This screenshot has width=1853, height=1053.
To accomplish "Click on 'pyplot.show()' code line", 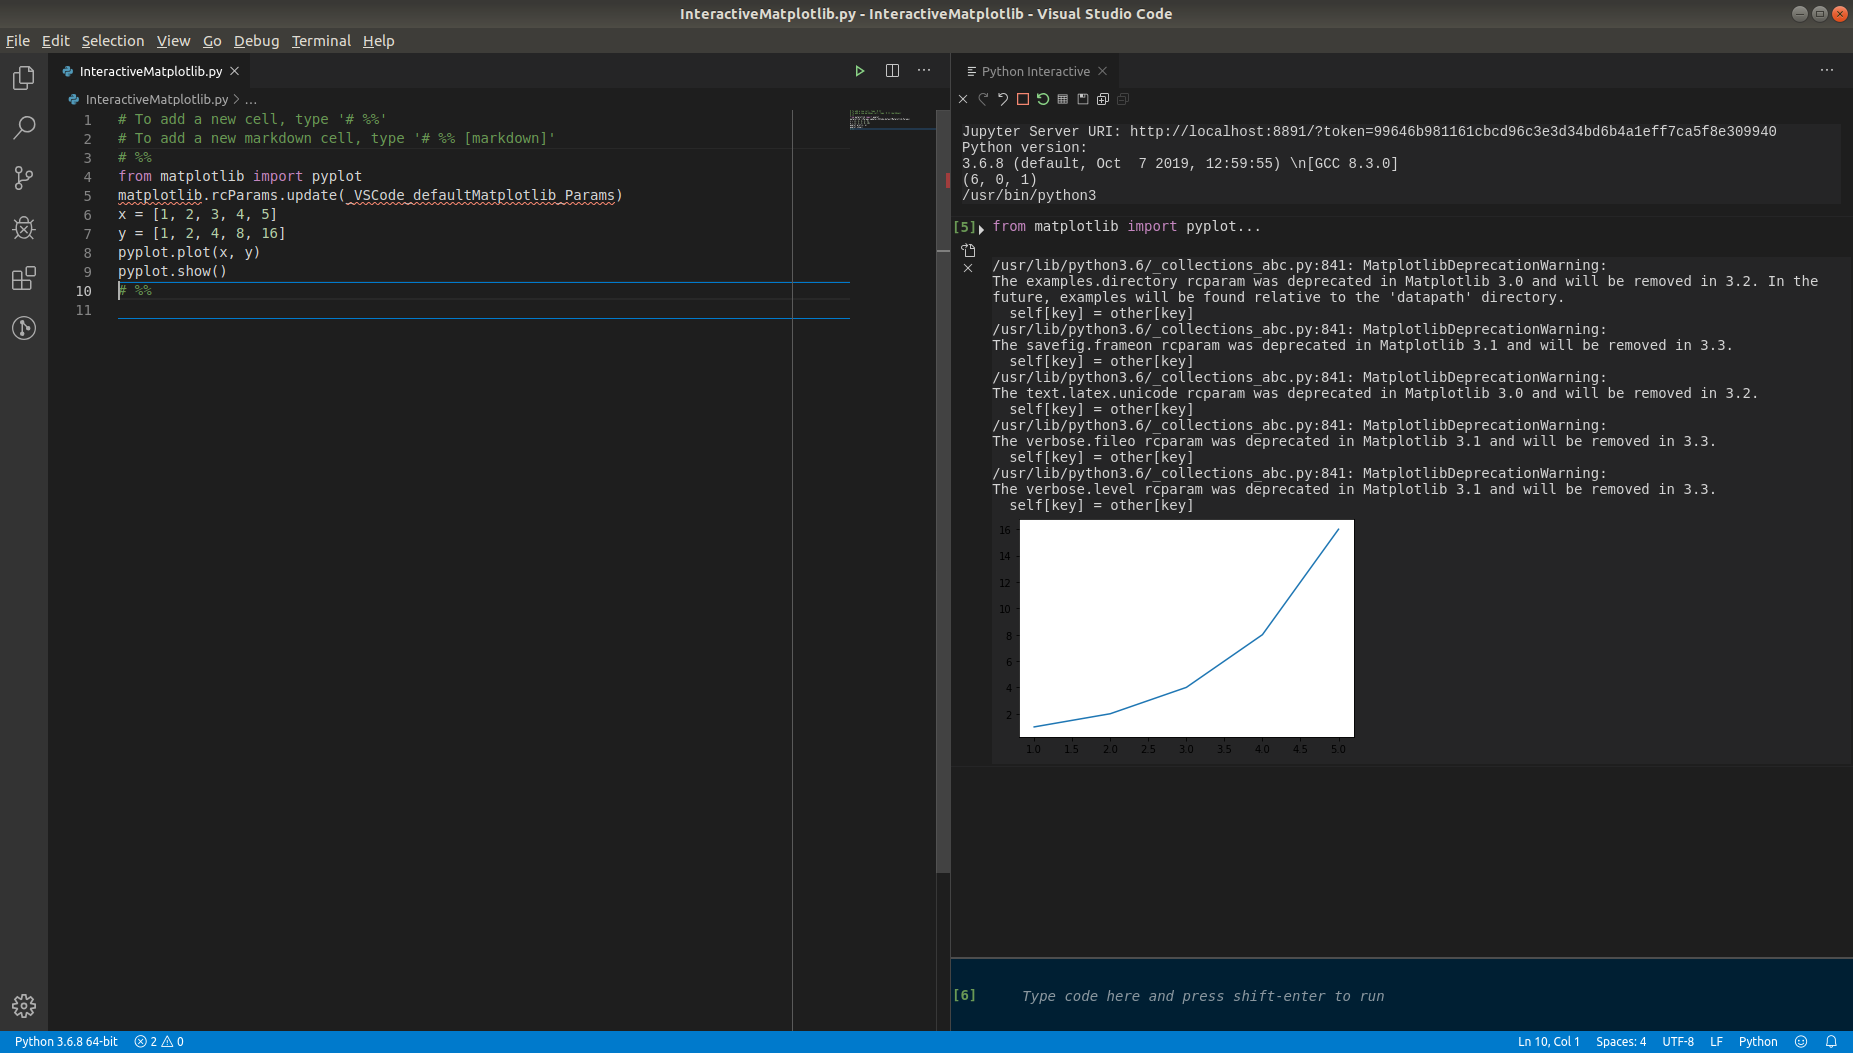I will (x=172, y=271).
